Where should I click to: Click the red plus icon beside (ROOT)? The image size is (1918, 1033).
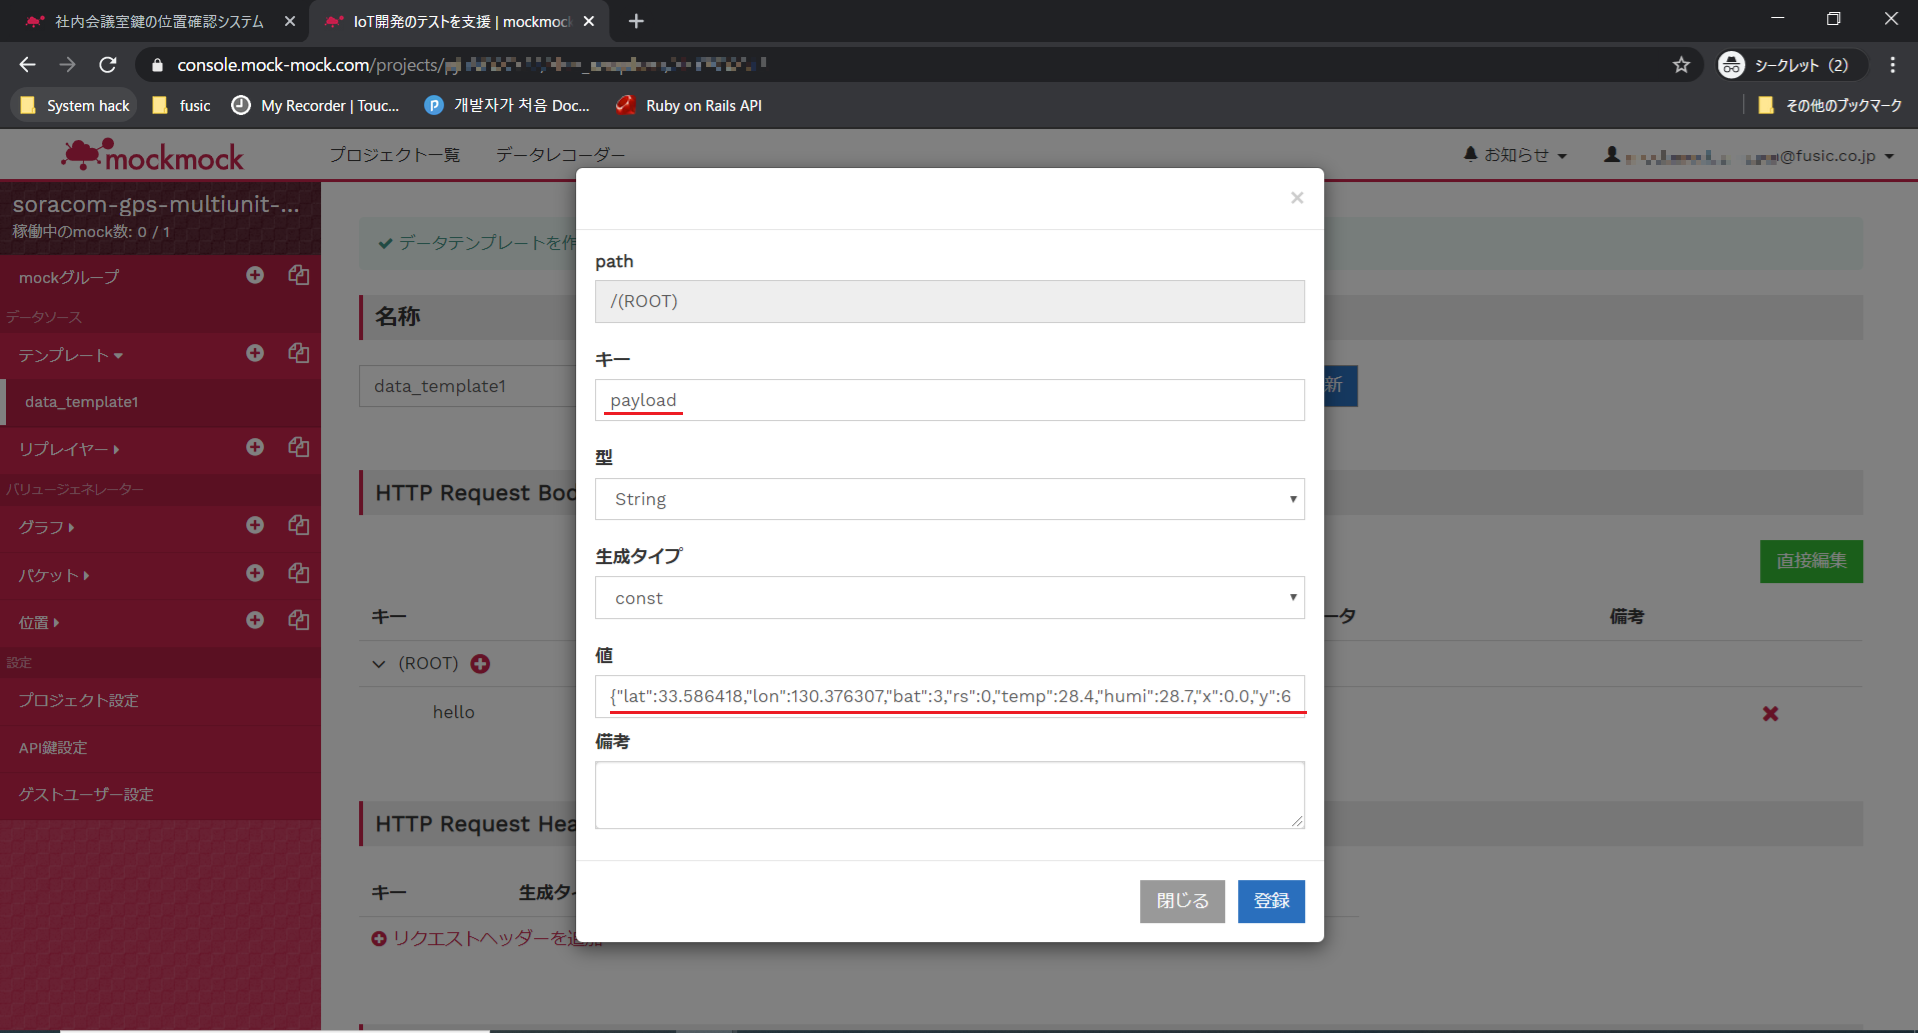coord(480,664)
